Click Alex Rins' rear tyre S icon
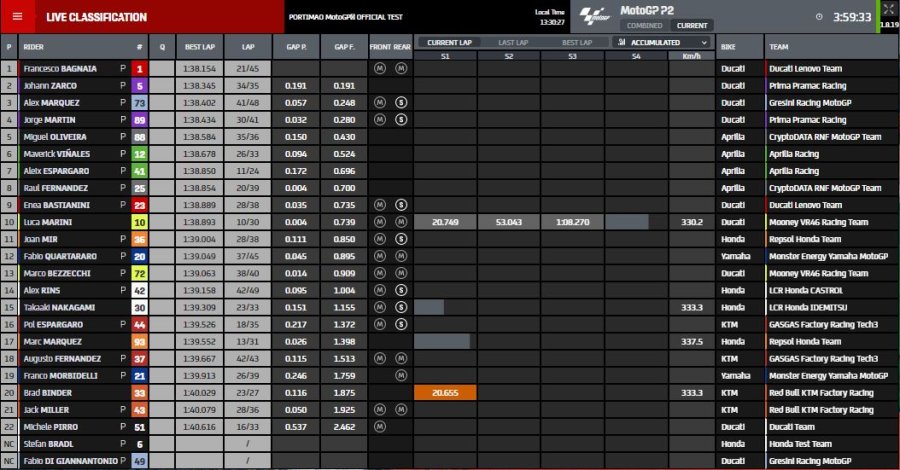The height and width of the screenshot is (470, 900). (x=401, y=290)
